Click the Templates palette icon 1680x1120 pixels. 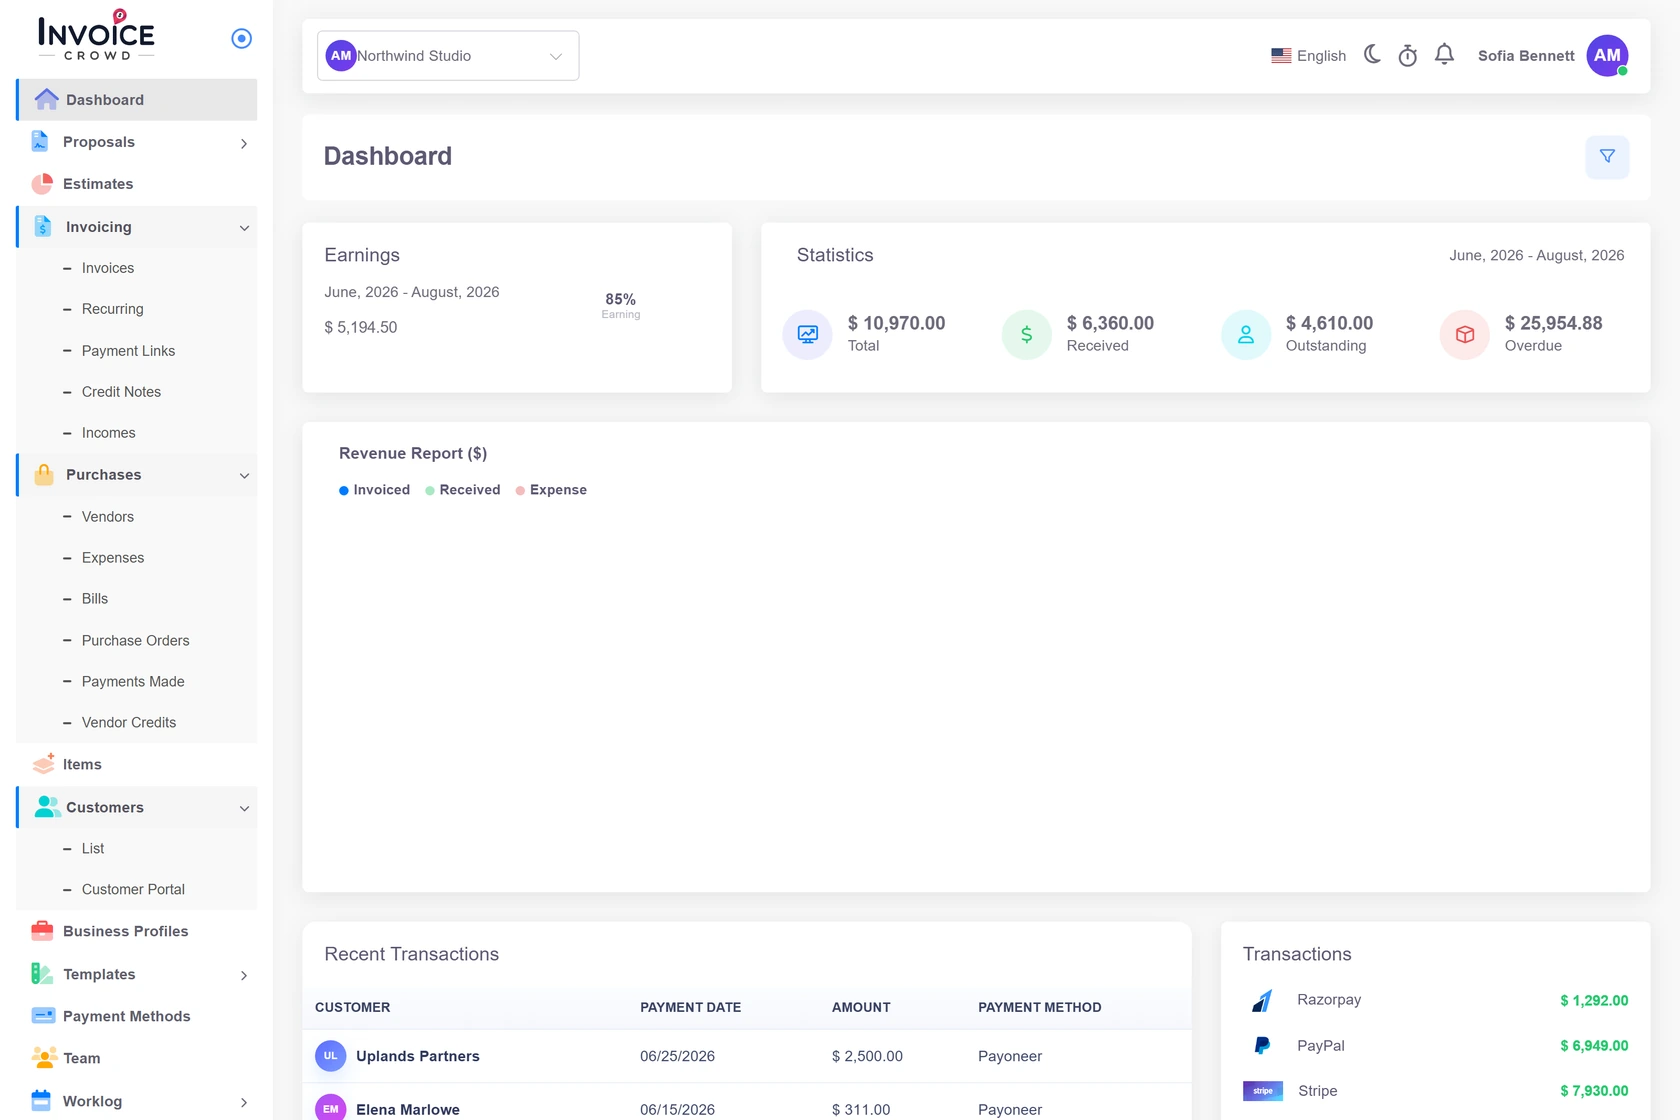pos(42,974)
